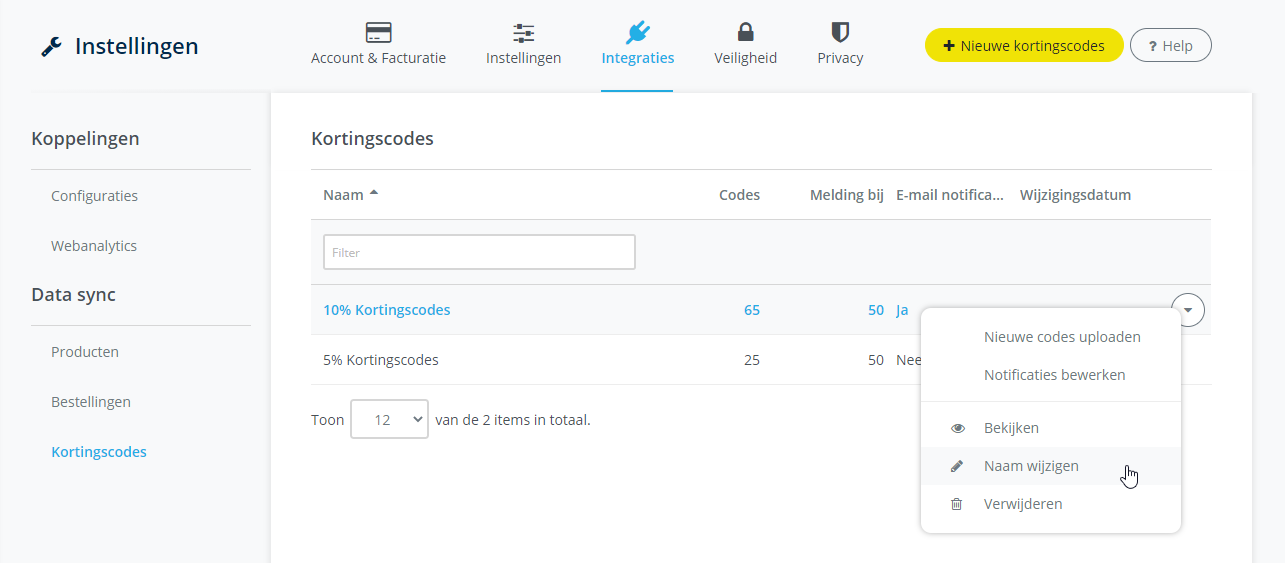Open the items-per-page dropdown showing 12
The width and height of the screenshot is (1285, 563).
coord(389,420)
